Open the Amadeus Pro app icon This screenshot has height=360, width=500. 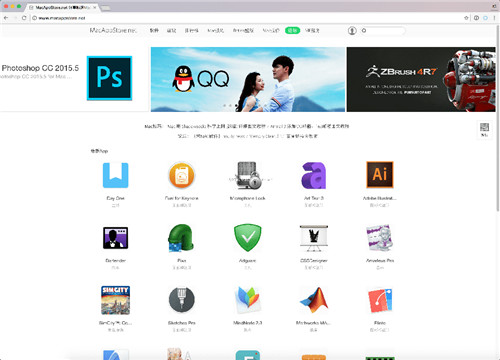tap(380, 238)
